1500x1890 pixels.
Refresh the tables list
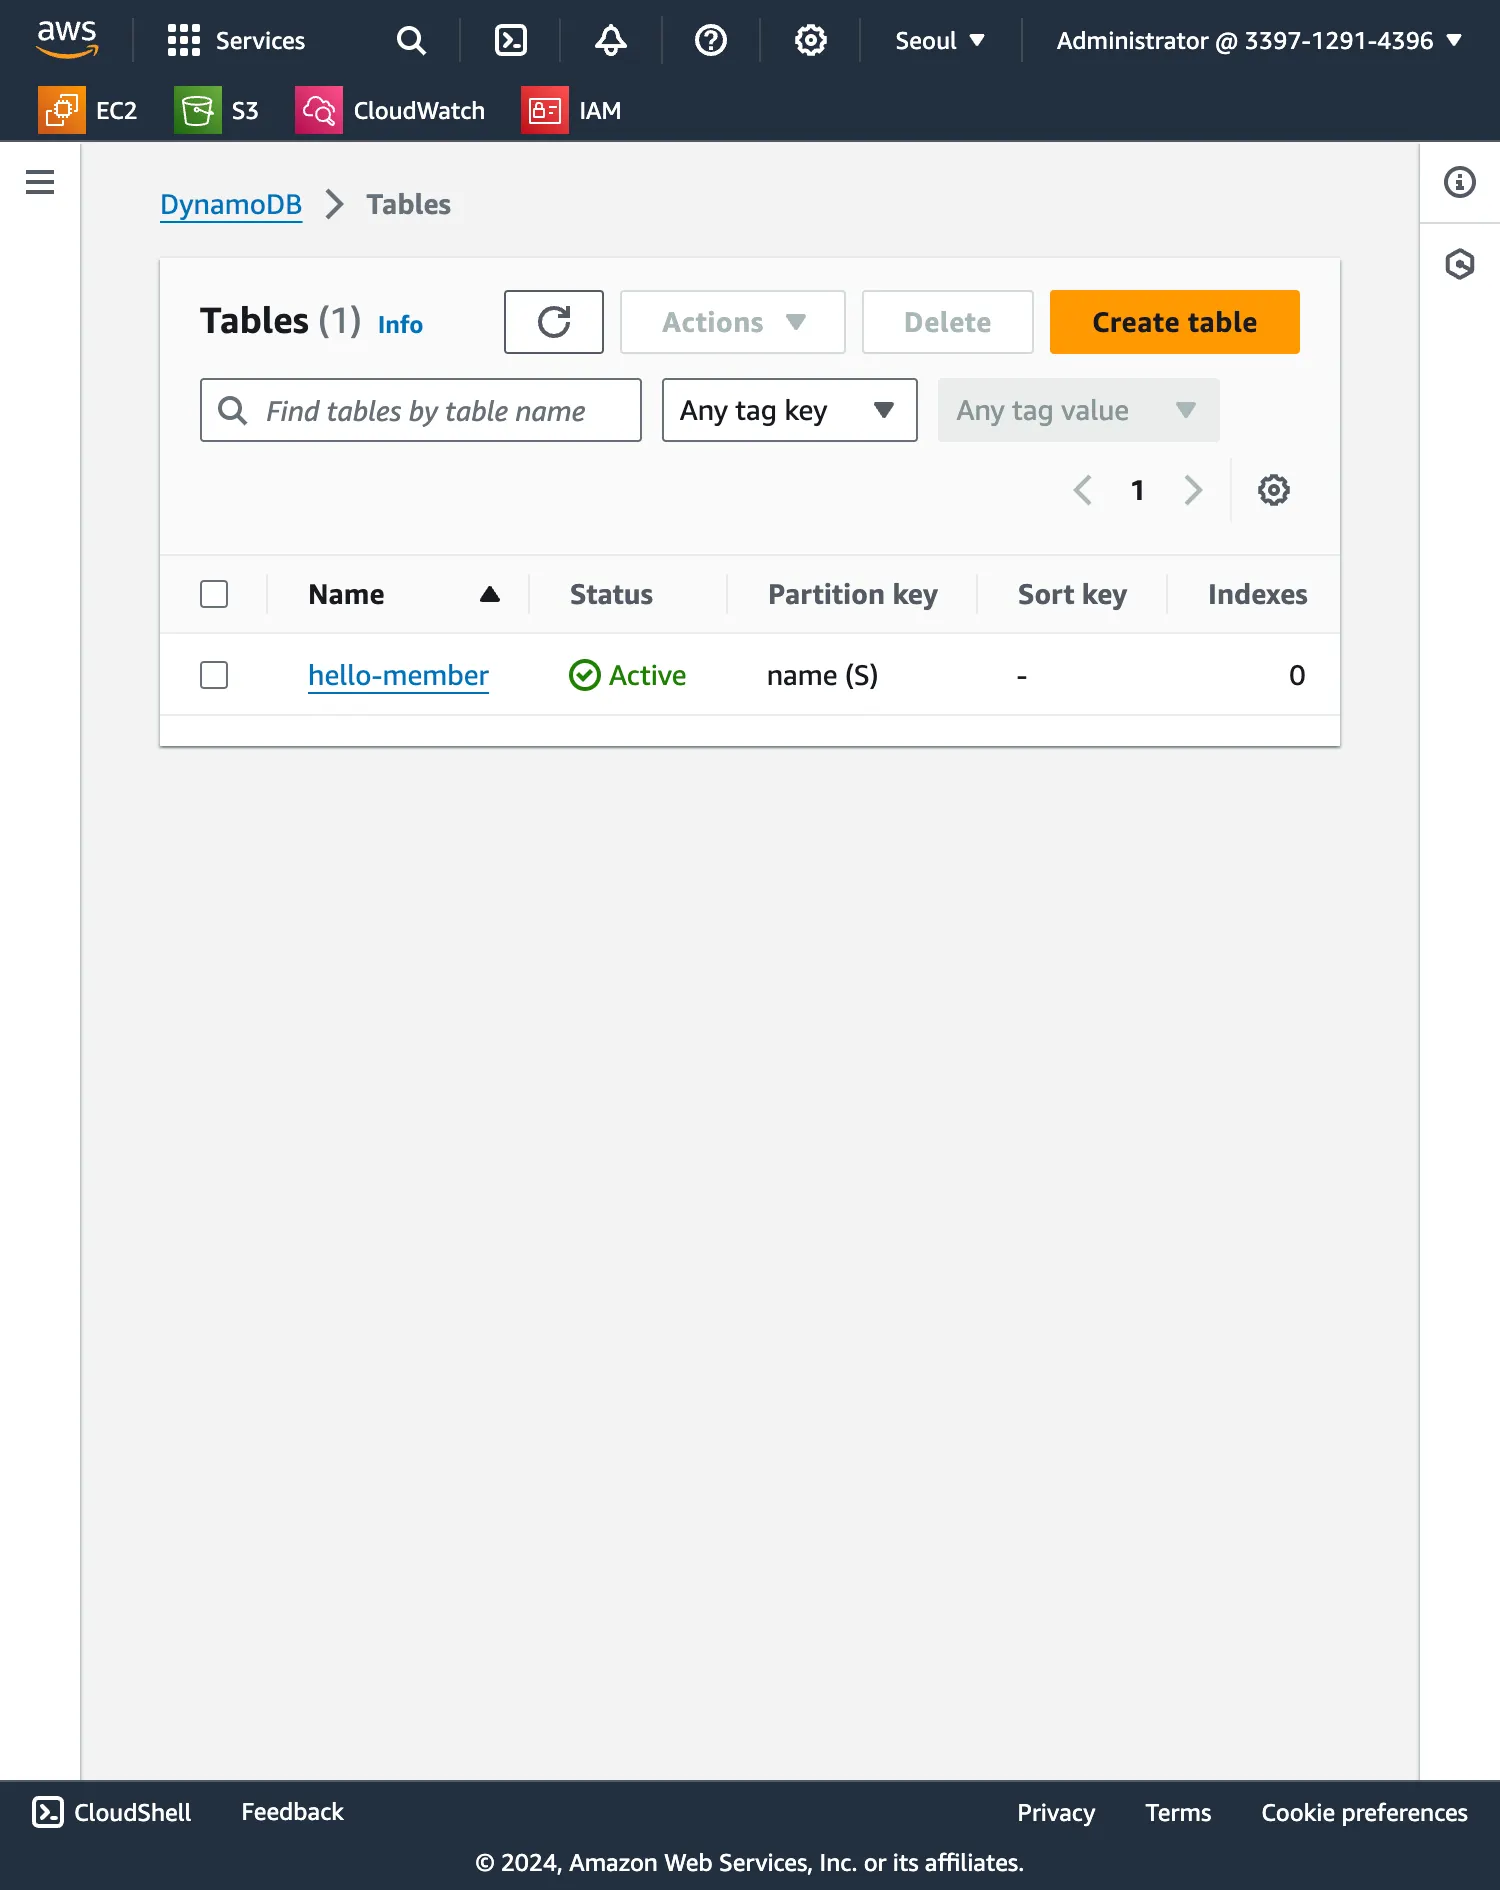tap(554, 322)
